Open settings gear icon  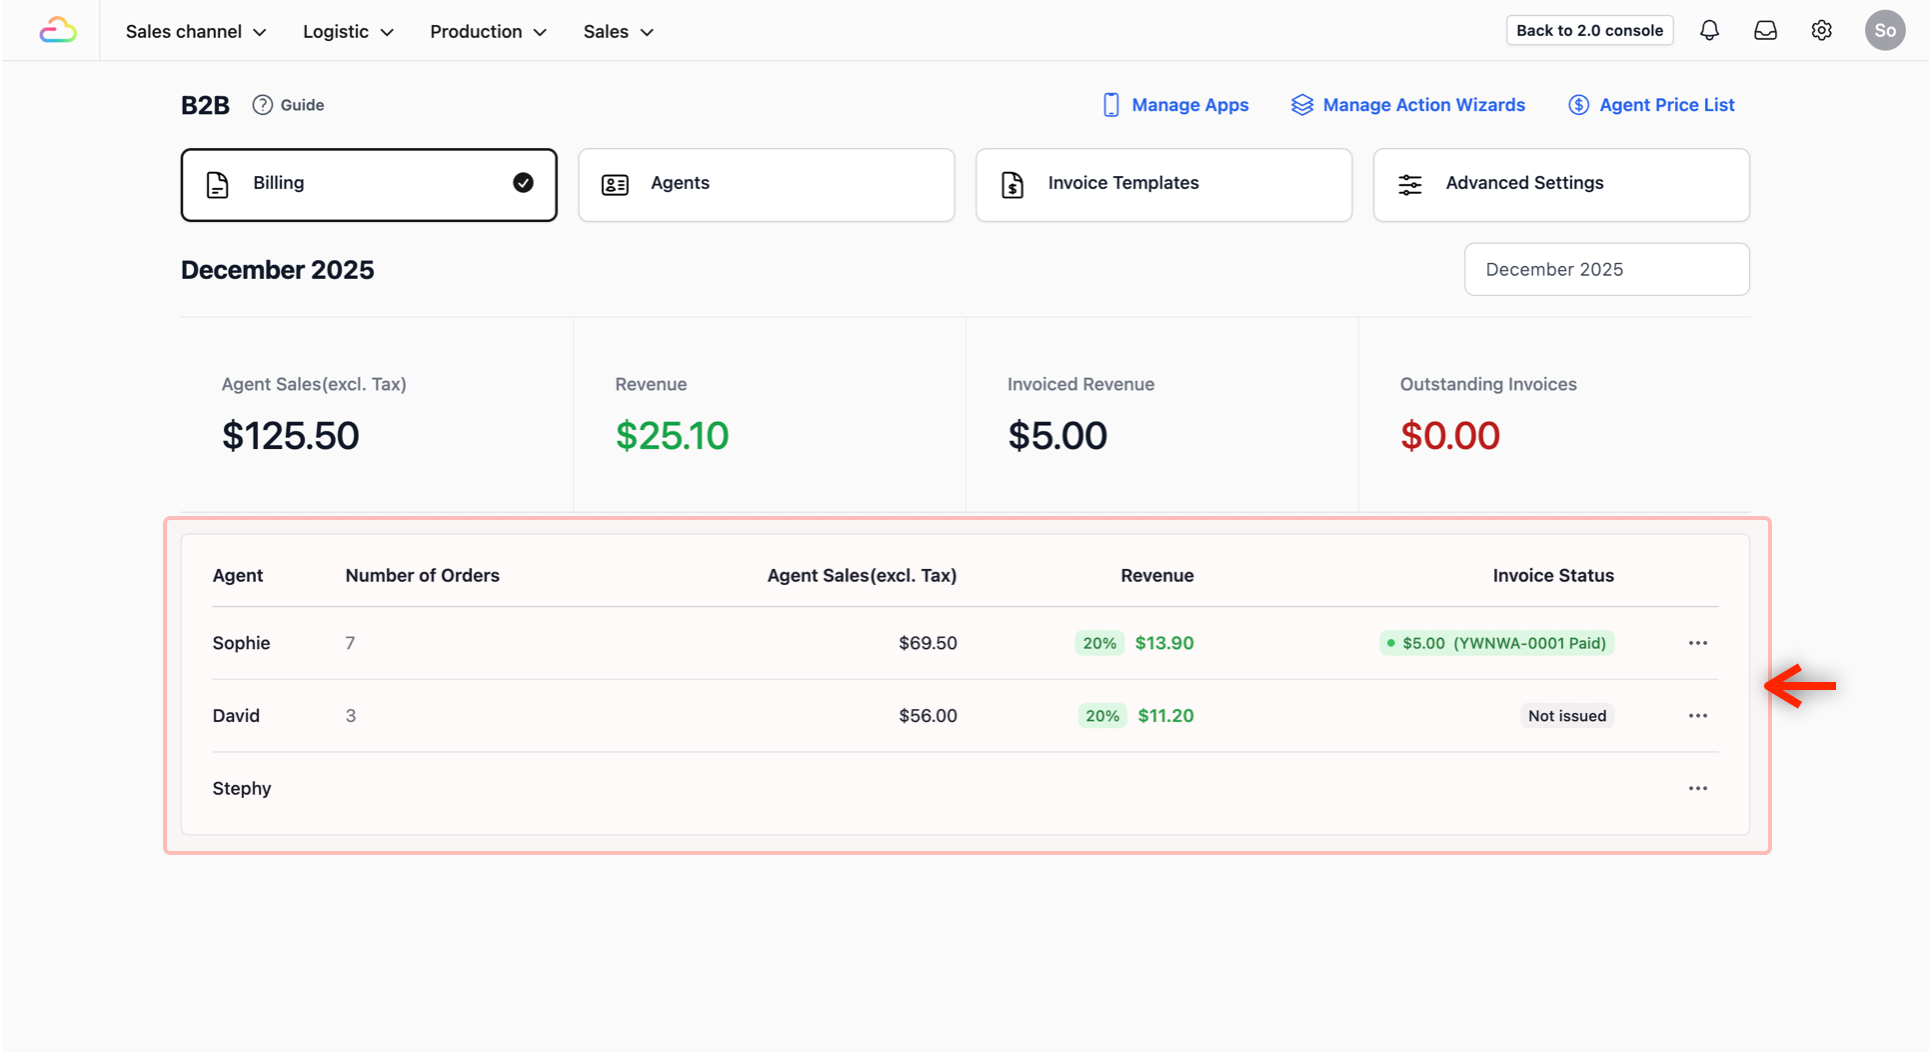tap(1821, 31)
